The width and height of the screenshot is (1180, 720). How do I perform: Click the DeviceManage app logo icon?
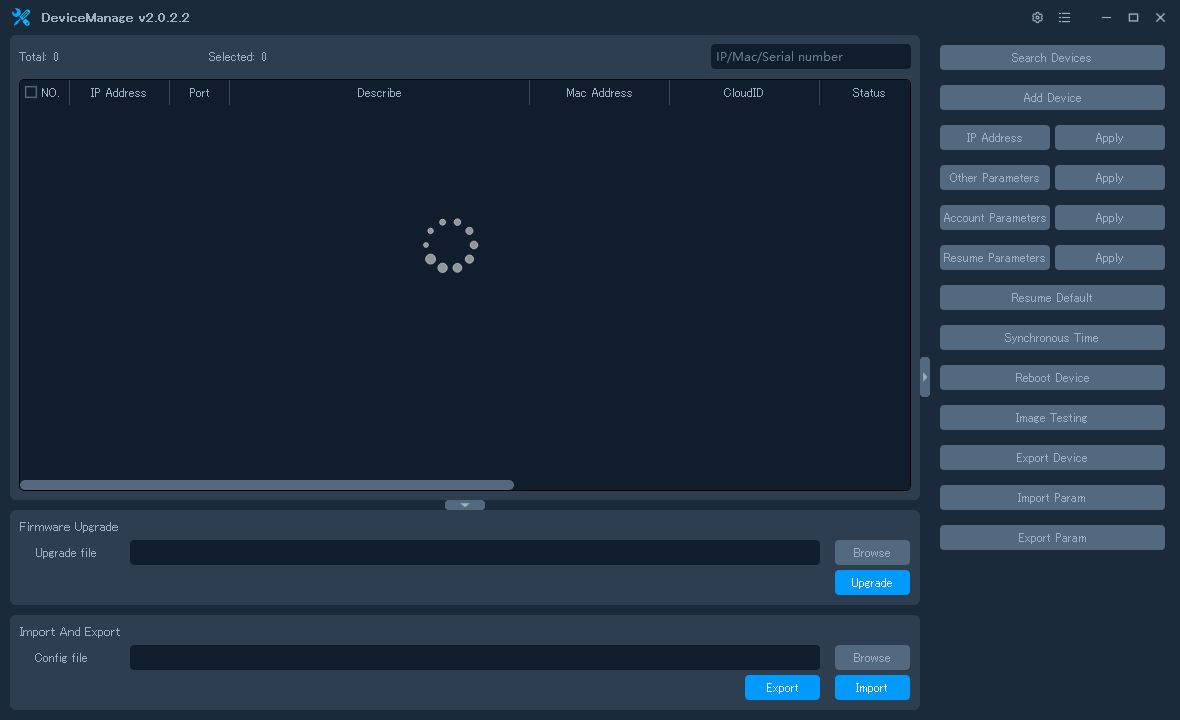(21, 18)
